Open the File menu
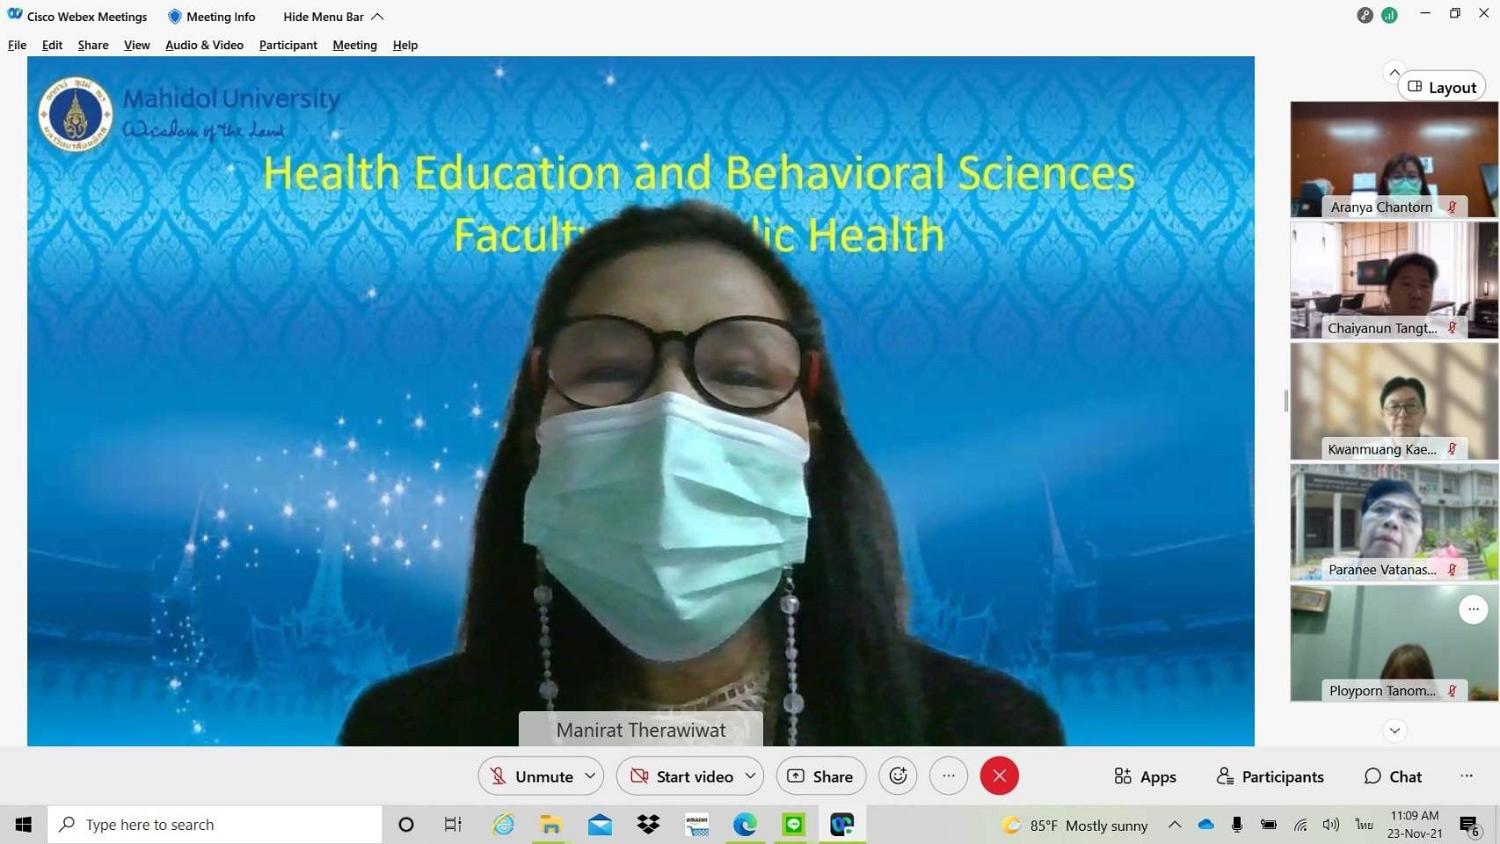 click(17, 45)
